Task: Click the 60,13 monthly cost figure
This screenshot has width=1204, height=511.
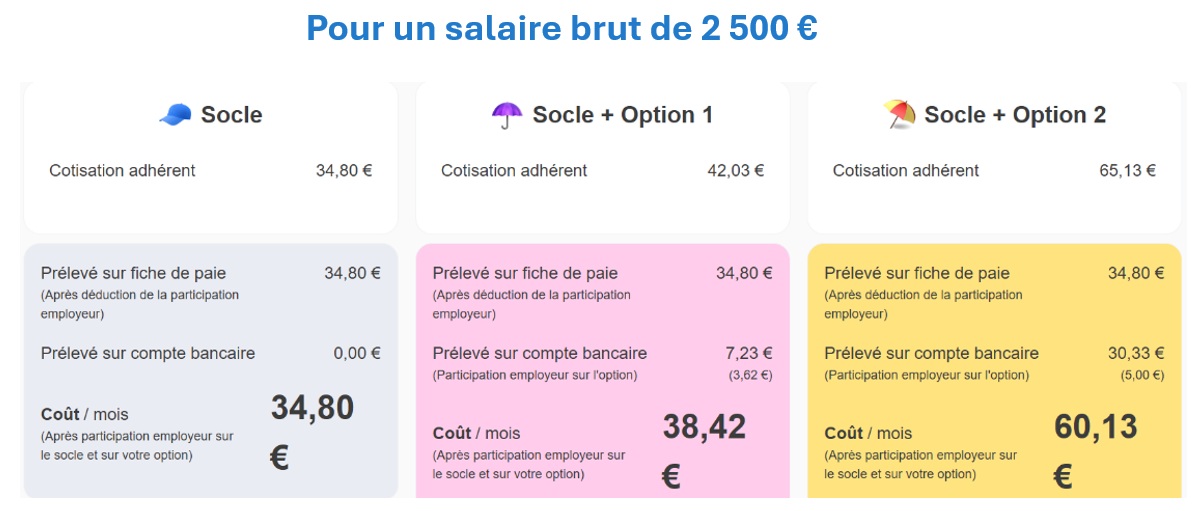Action: (1096, 427)
